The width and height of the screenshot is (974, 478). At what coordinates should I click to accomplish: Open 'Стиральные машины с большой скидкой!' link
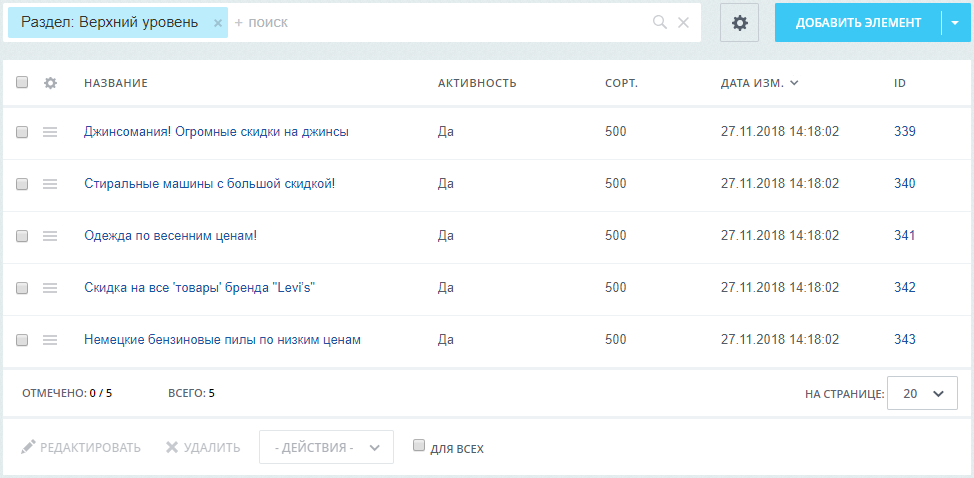point(209,184)
